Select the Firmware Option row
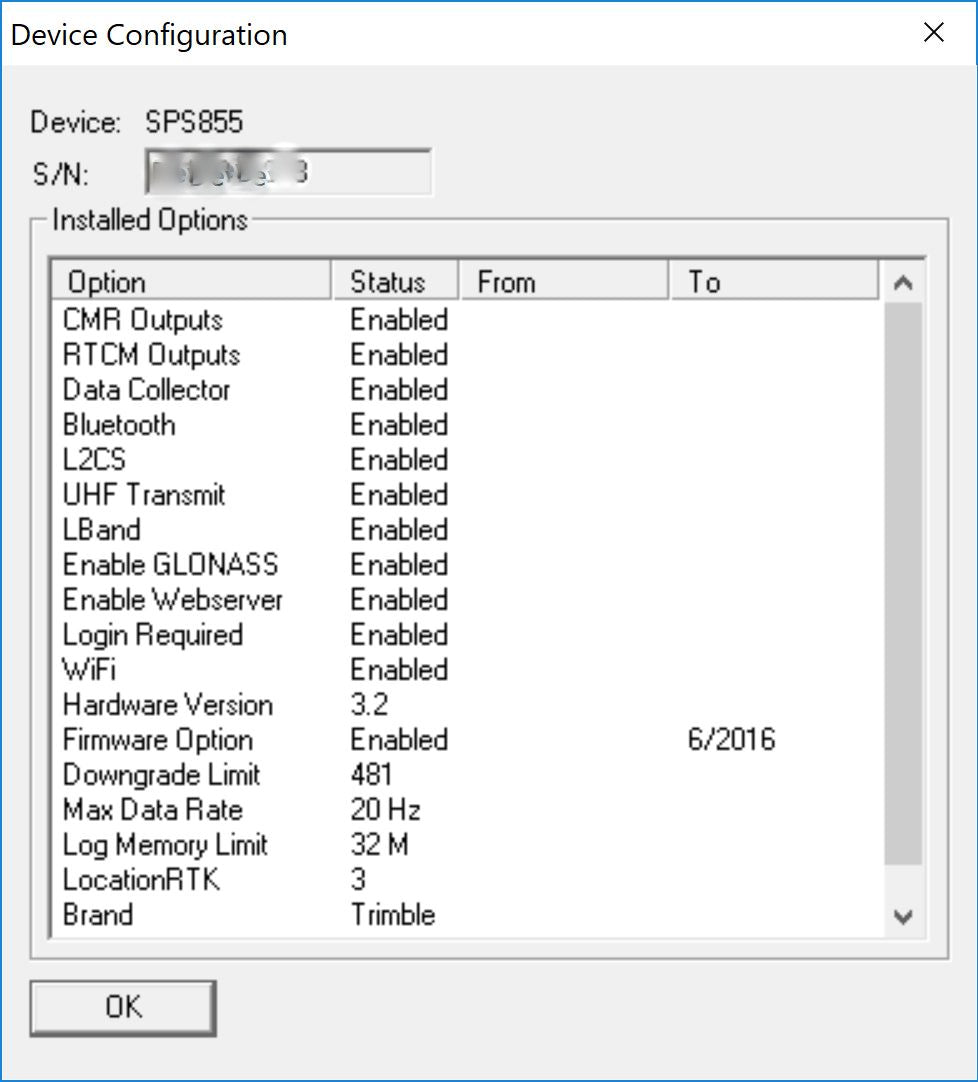 point(157,740)
